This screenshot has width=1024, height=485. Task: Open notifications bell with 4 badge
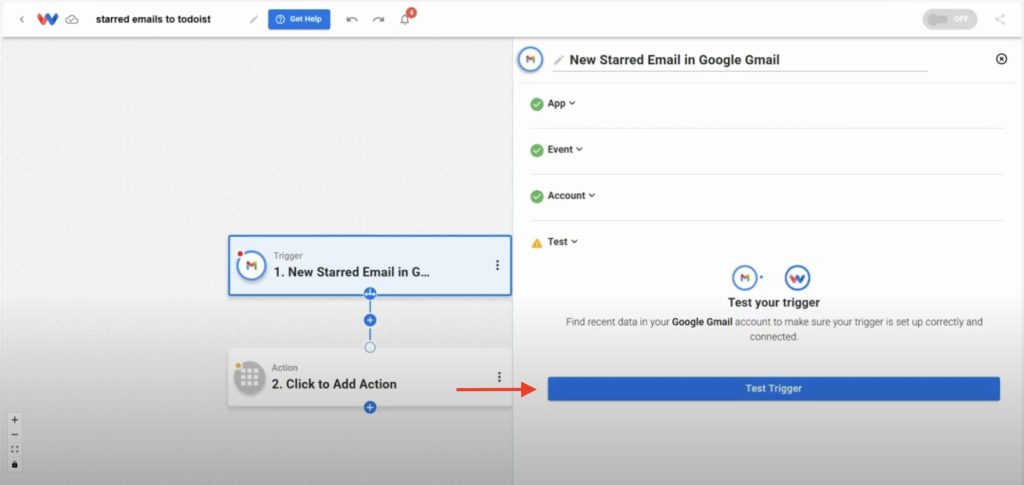[406, 18]
